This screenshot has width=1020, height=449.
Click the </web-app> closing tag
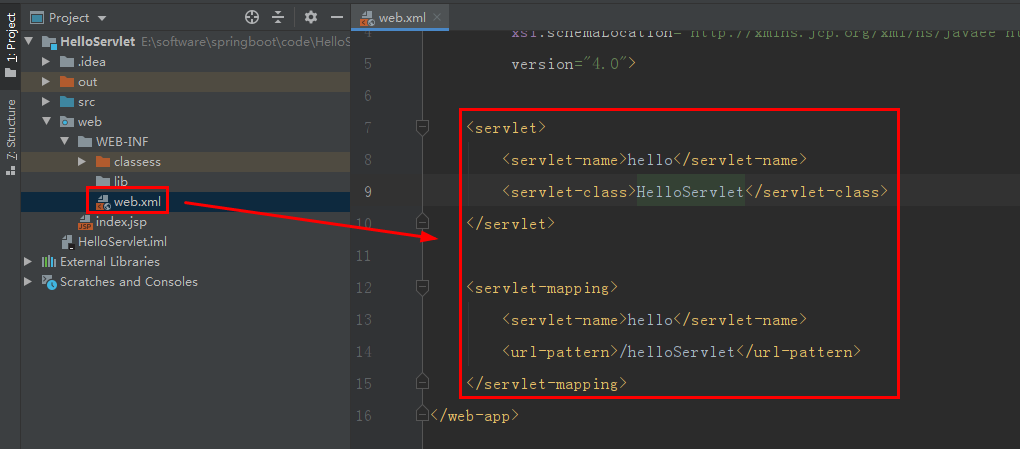[475, 415]
